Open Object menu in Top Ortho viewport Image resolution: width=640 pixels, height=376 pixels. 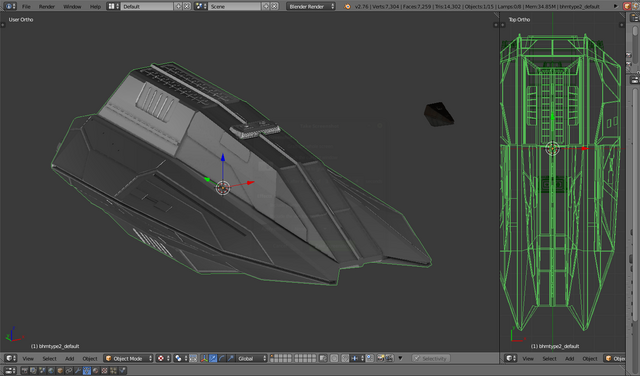(x=590, y=358)
